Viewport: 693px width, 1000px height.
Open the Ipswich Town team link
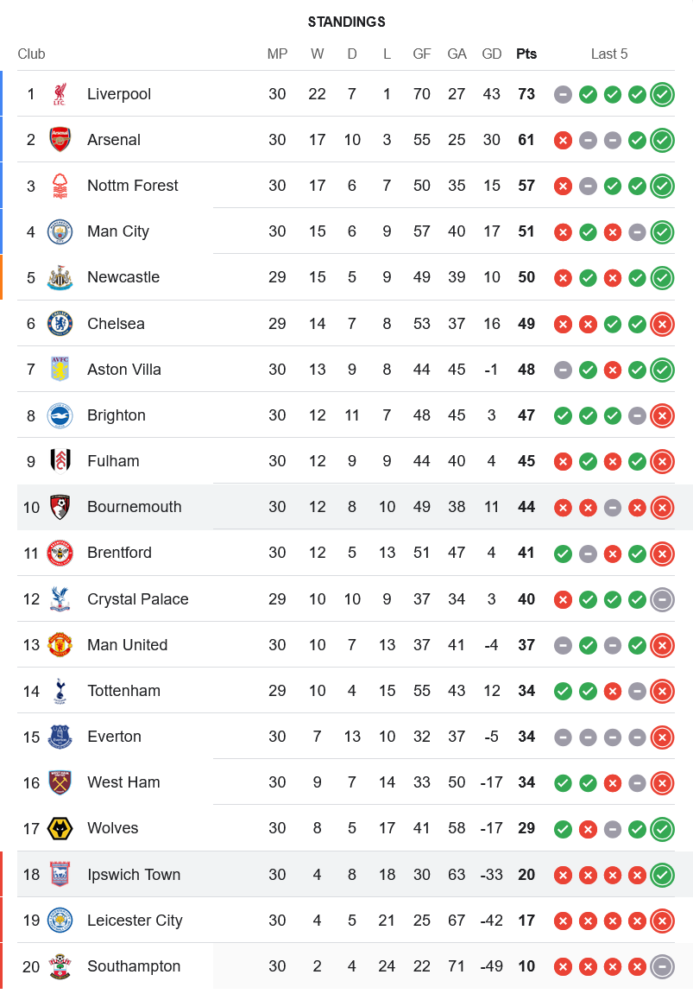(x=133, y=875)
